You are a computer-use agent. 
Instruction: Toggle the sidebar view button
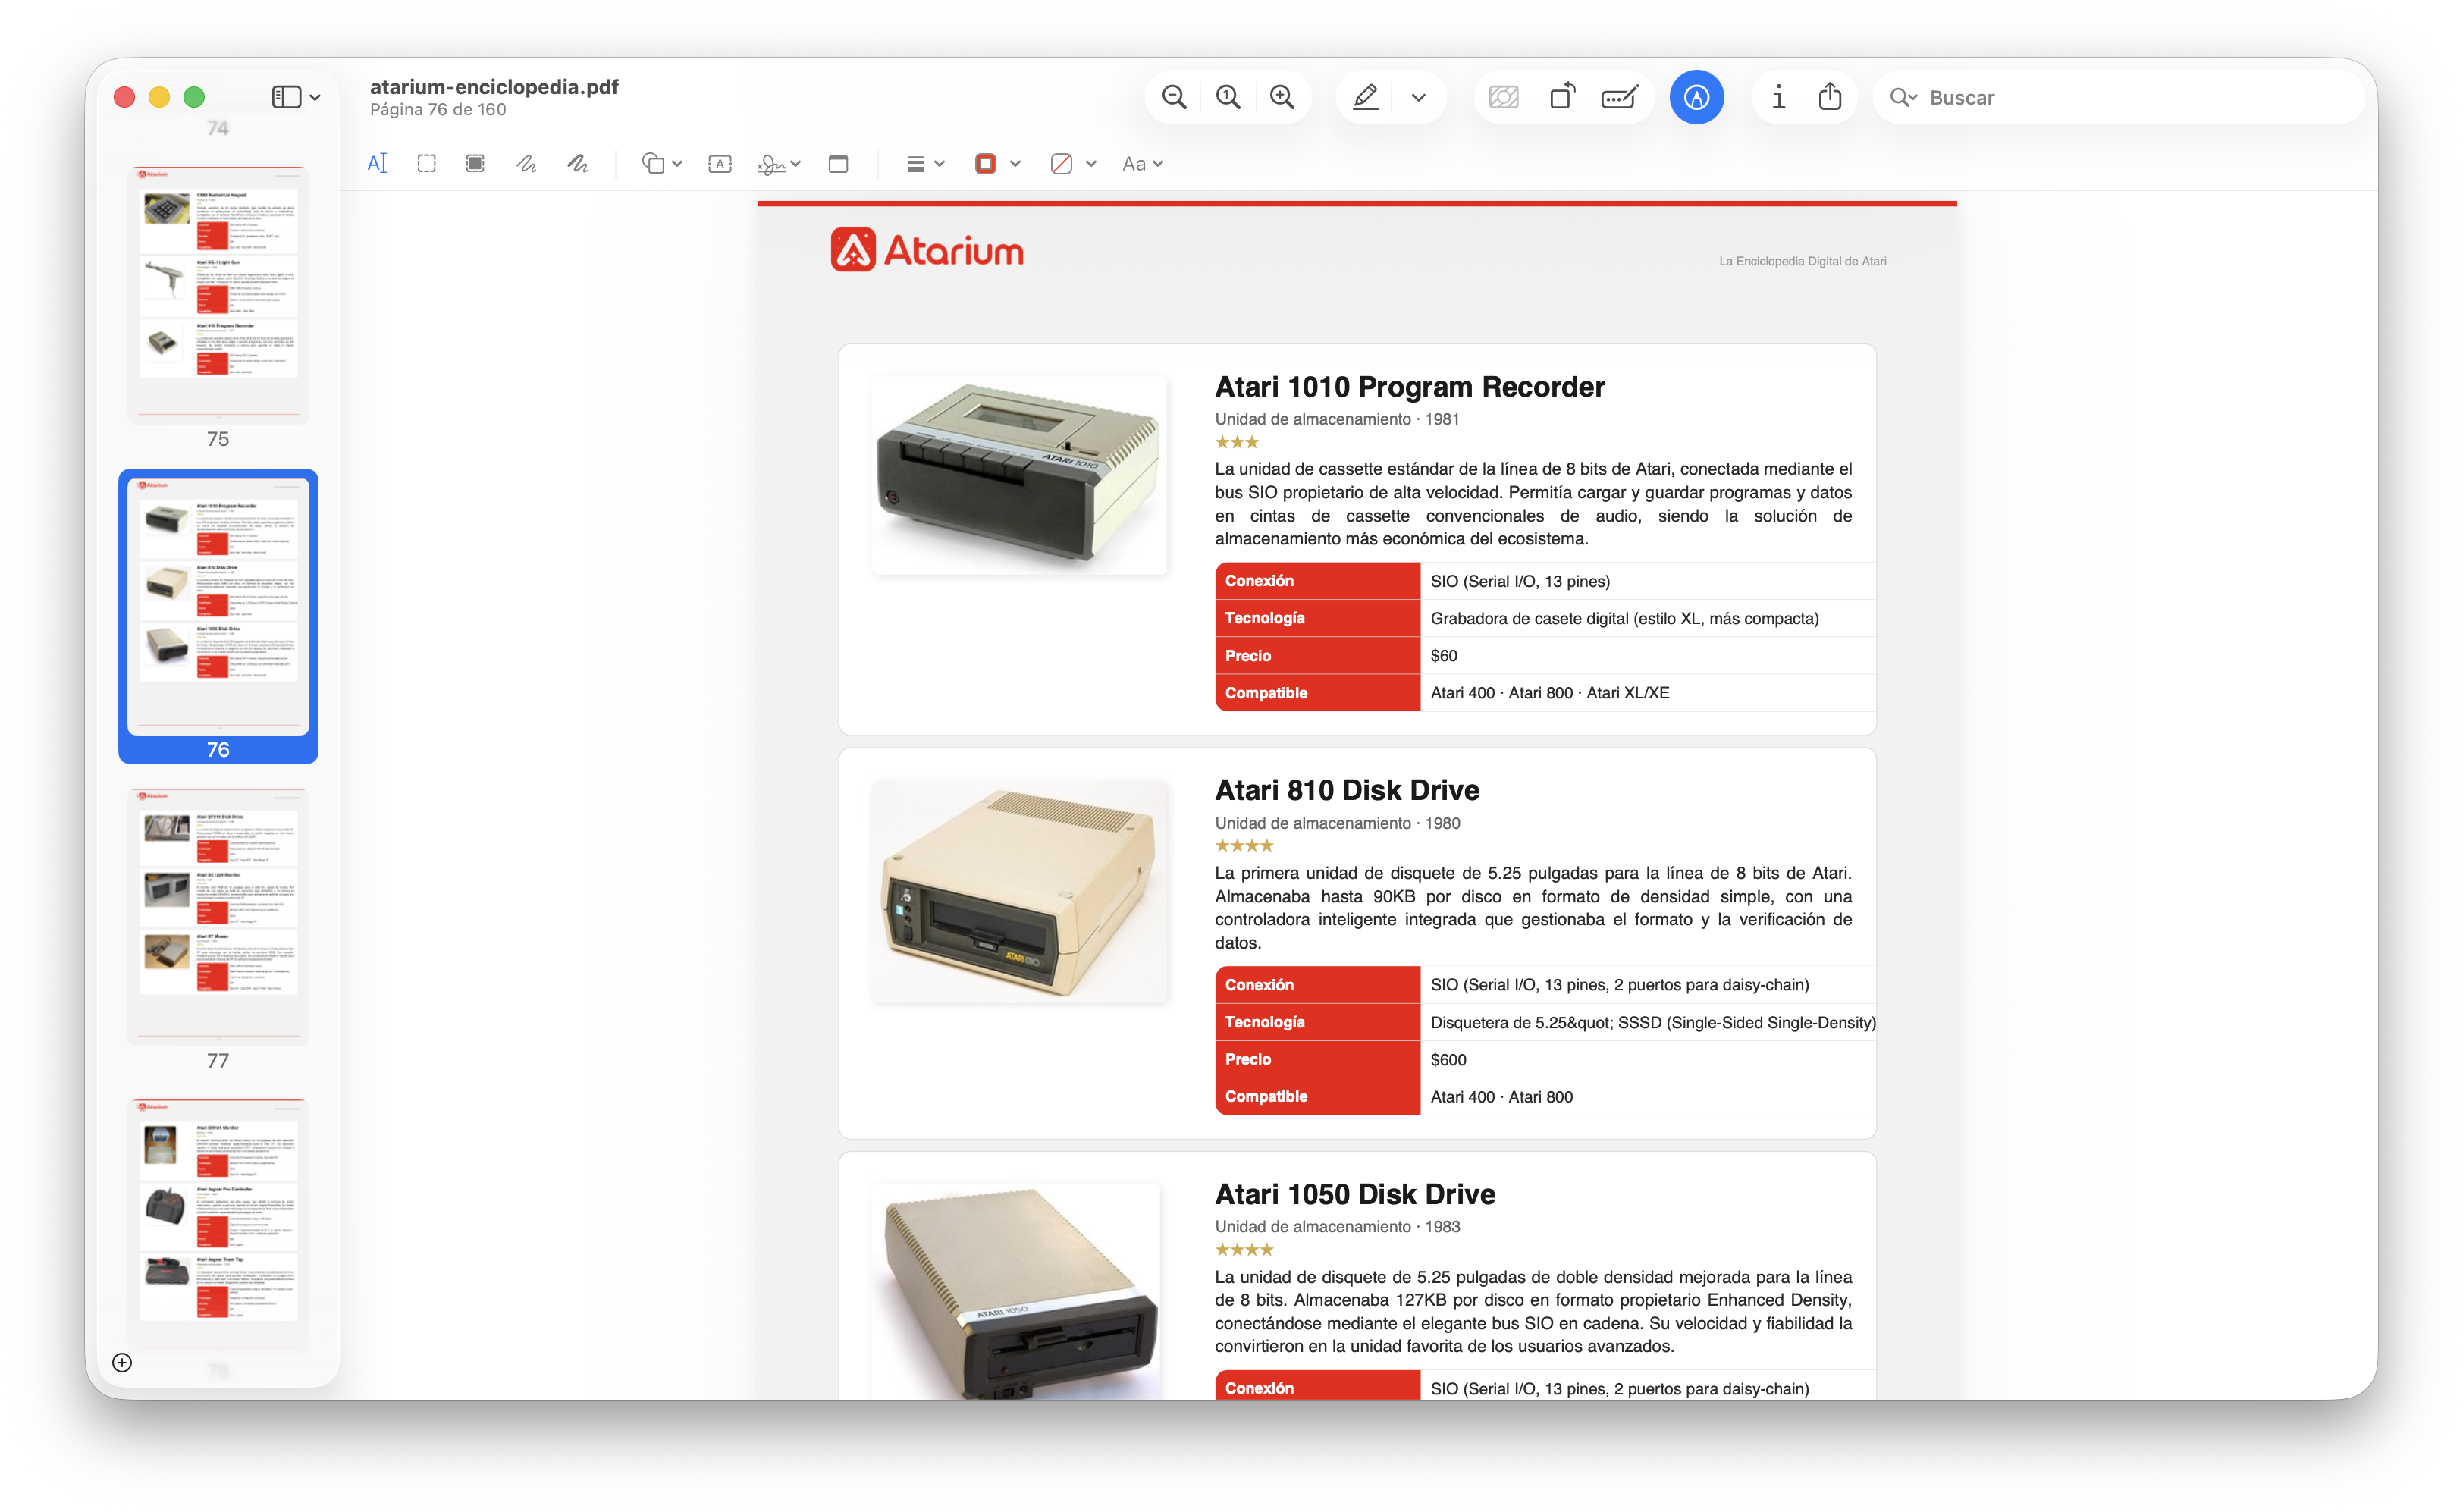coord(286,97)
